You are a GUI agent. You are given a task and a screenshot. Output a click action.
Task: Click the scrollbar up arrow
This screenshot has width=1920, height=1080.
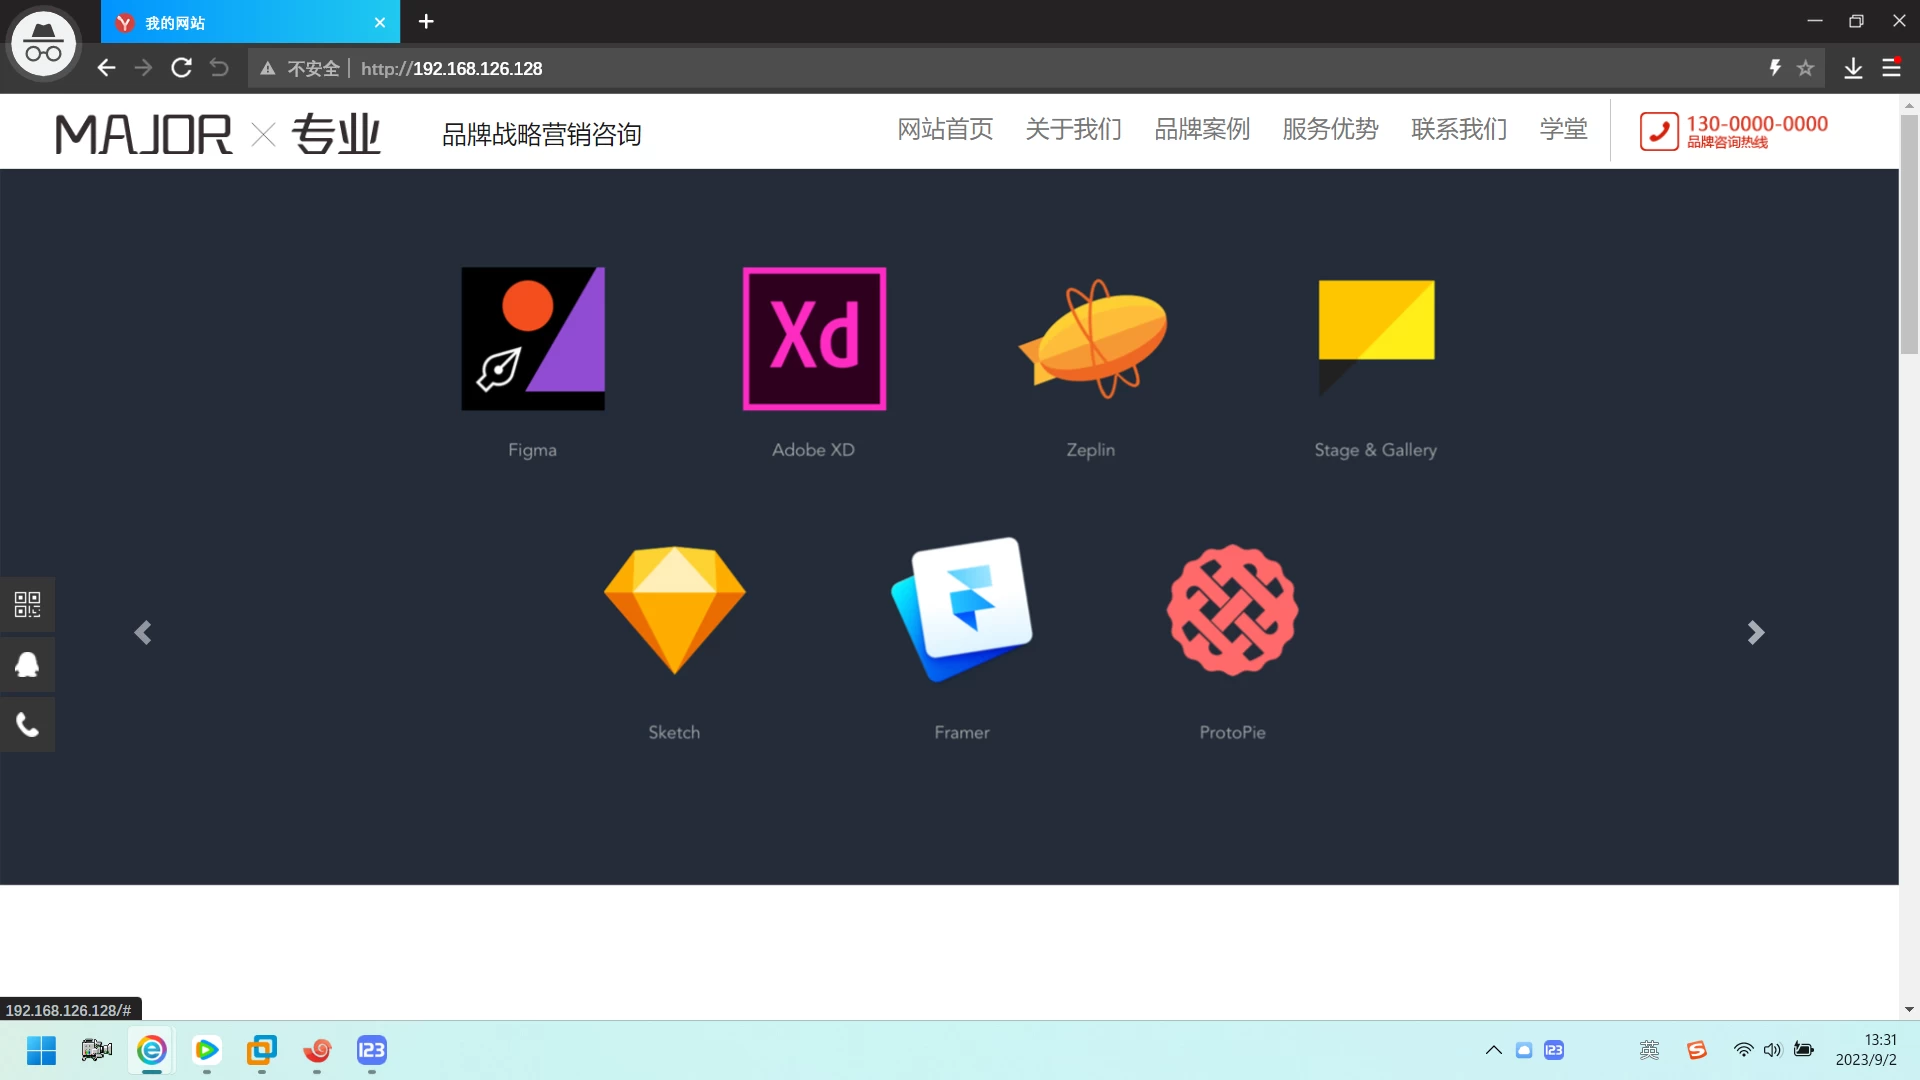point(1909,104)
